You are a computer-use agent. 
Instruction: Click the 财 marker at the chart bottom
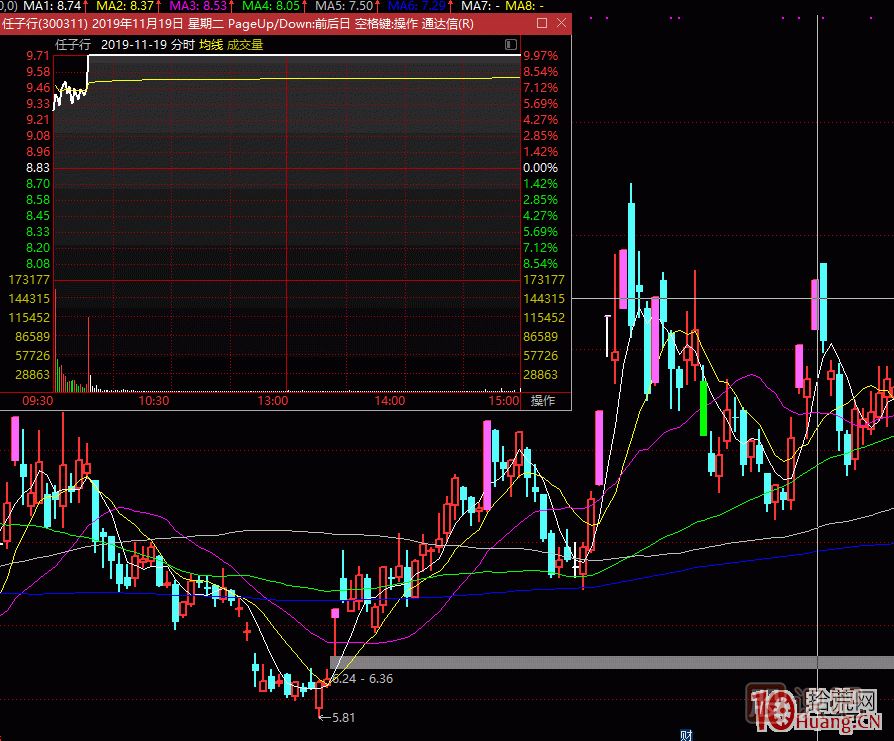pos(686,734)
